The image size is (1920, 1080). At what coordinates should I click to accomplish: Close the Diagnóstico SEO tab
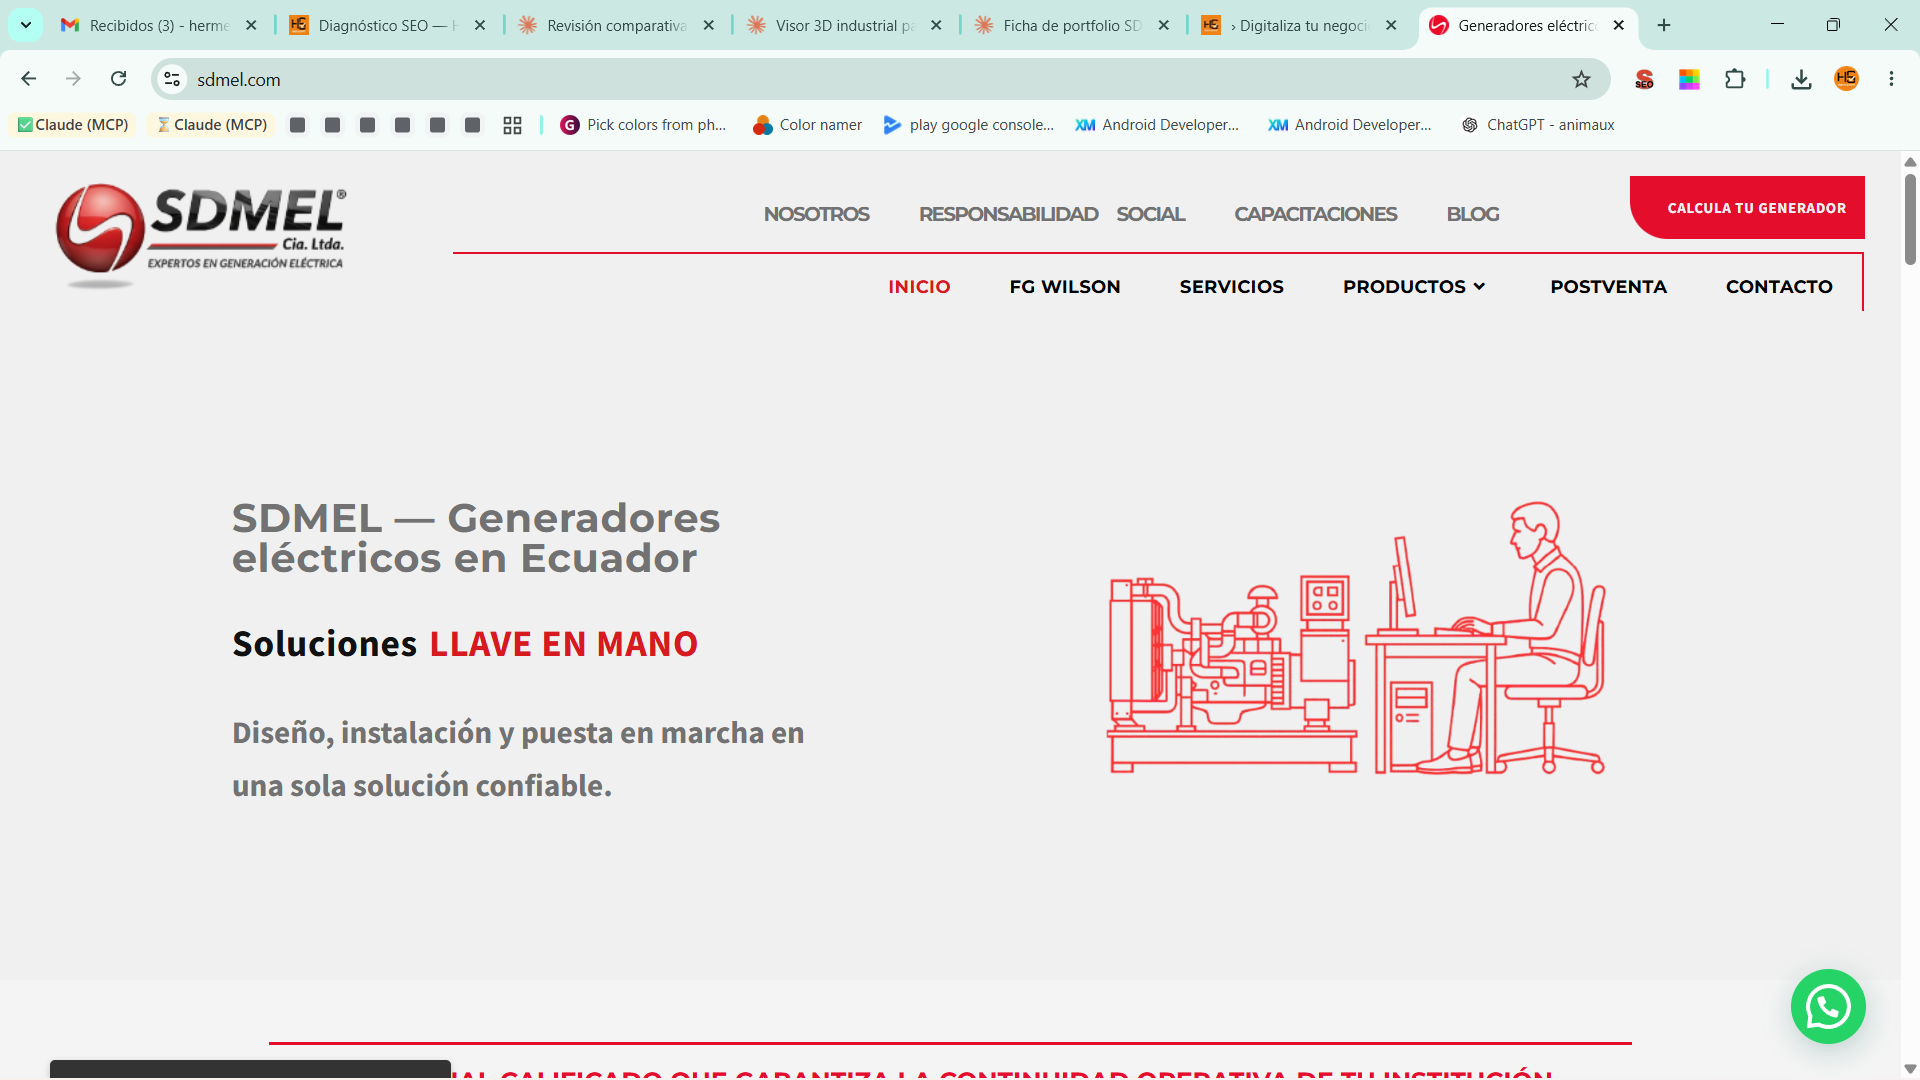click(480, 25)
